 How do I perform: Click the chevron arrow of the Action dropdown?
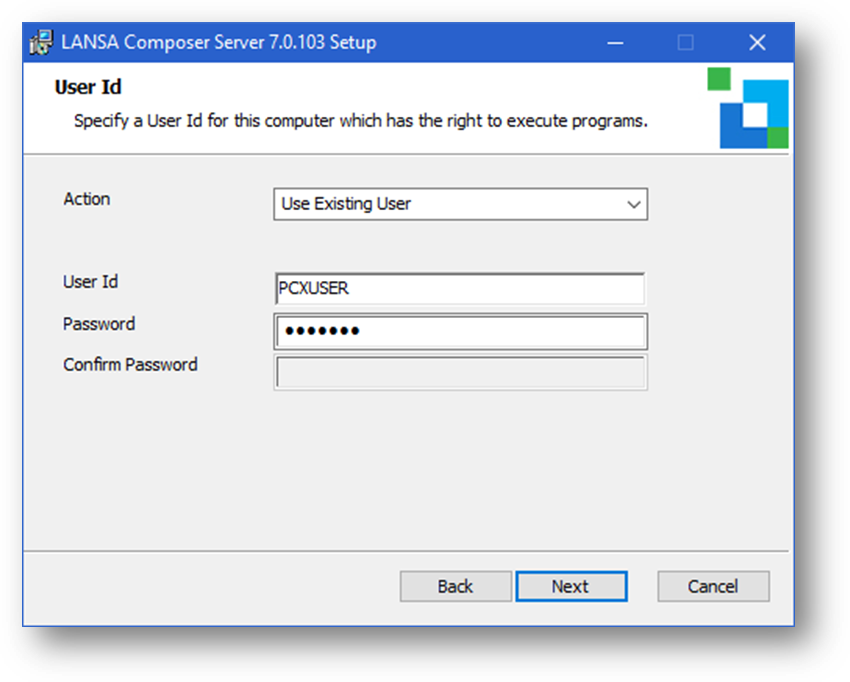[633, 204]
